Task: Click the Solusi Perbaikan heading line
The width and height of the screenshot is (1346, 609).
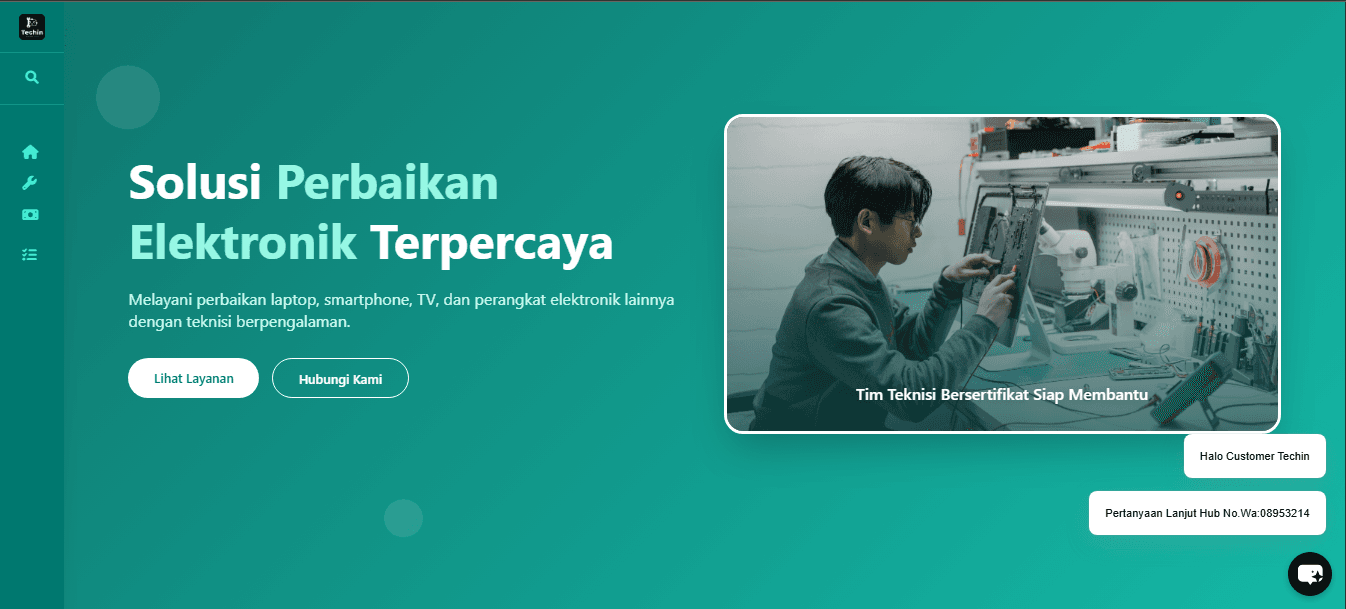Action: 314,182
